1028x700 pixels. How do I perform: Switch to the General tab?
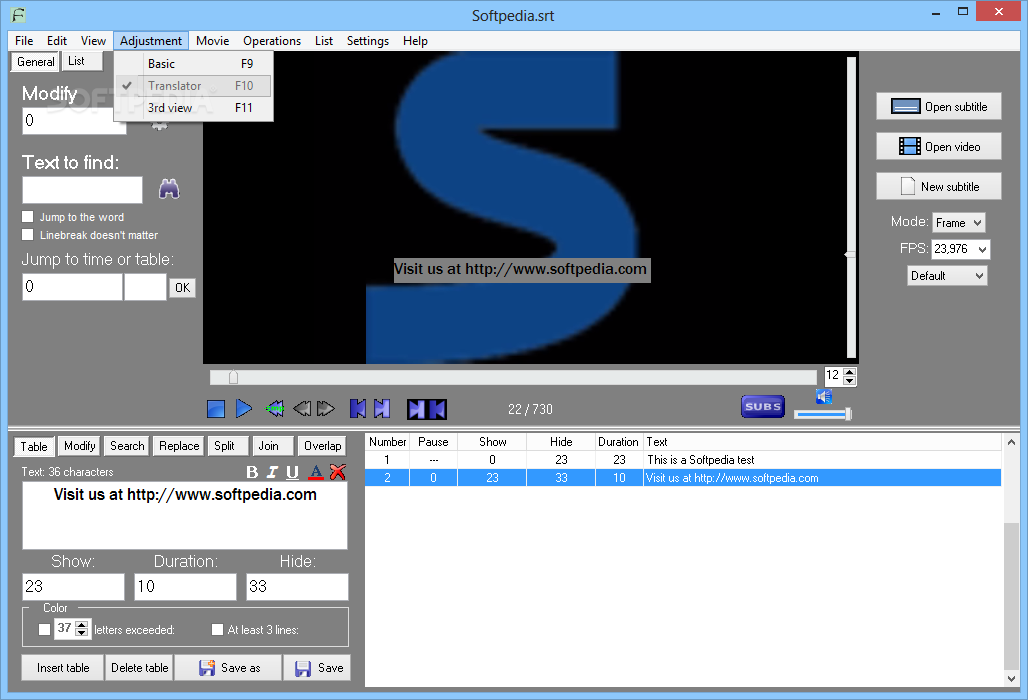tap(35, 62)
